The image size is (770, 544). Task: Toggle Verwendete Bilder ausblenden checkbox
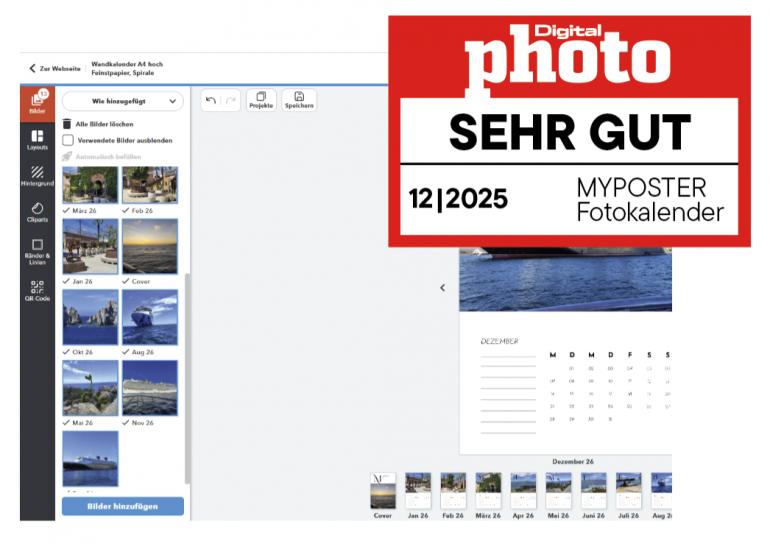[68, 140]
